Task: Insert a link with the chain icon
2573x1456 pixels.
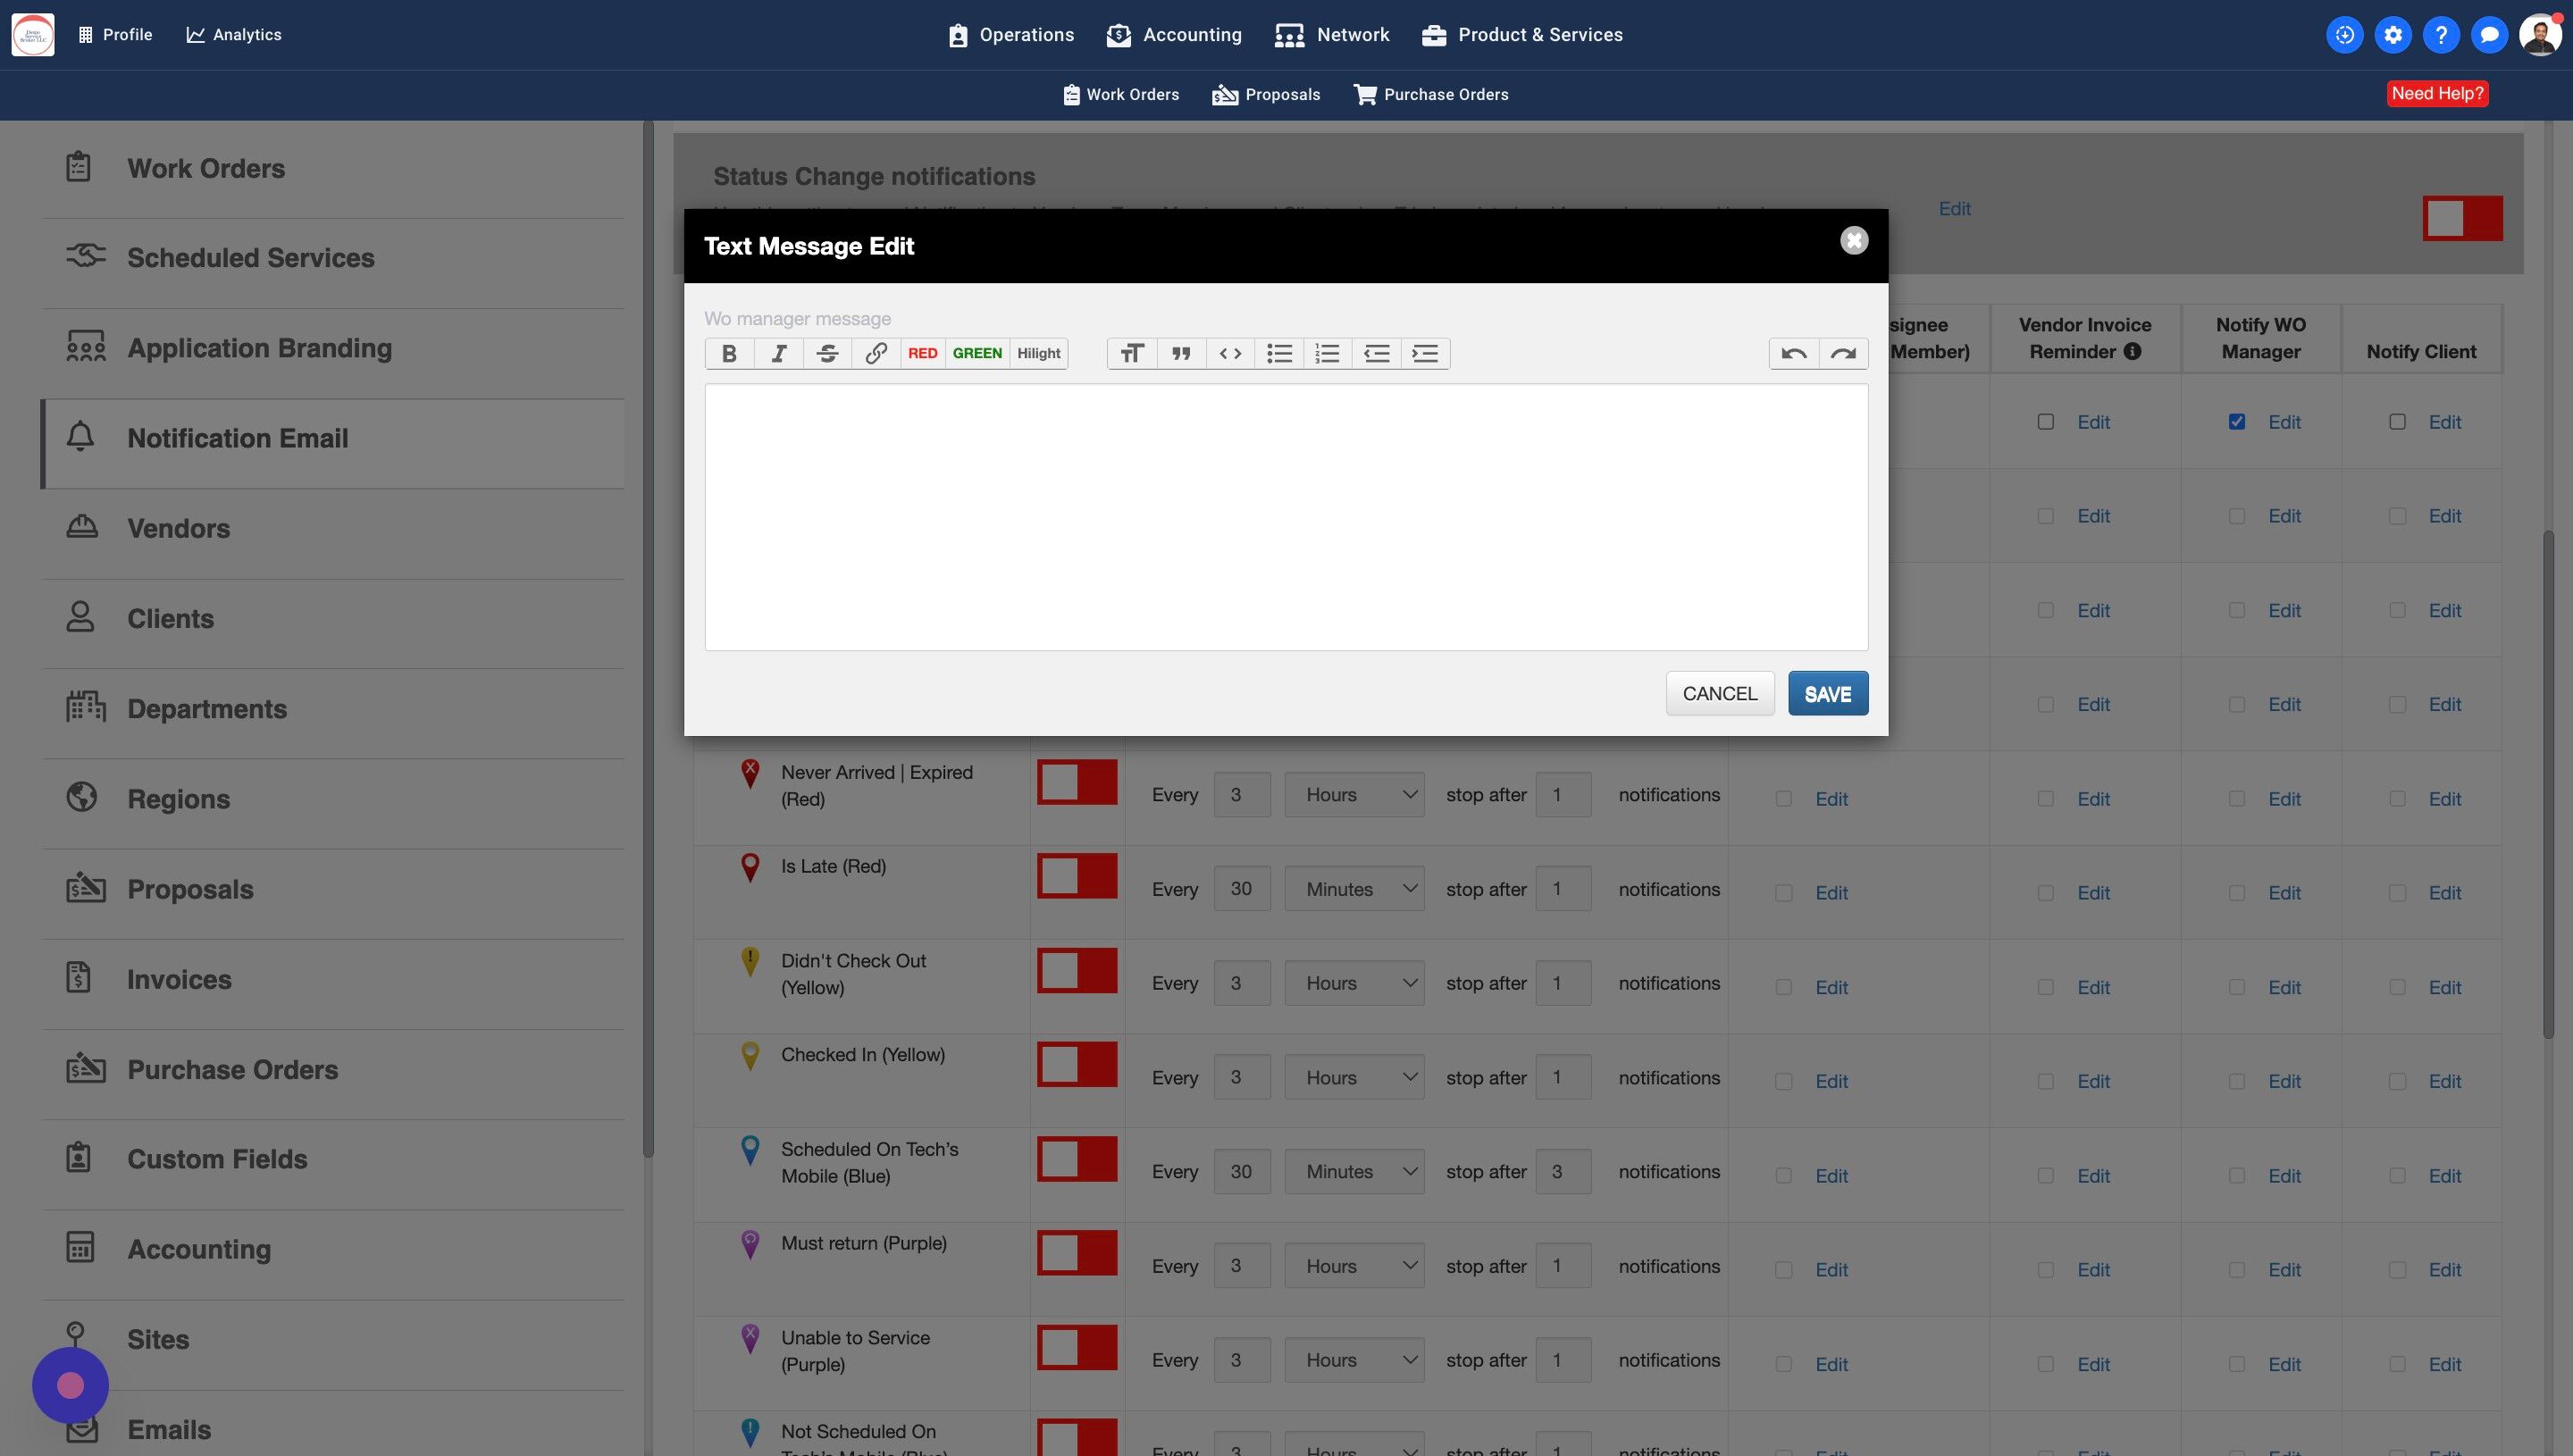Action: click(875, 353)
